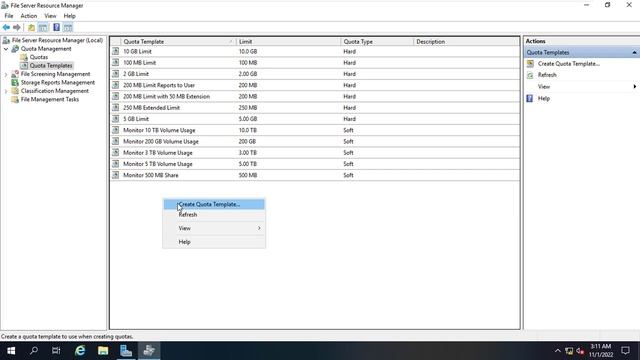
Task: Select Monitor 5 TB Volume Usage row
Action: 315,164
